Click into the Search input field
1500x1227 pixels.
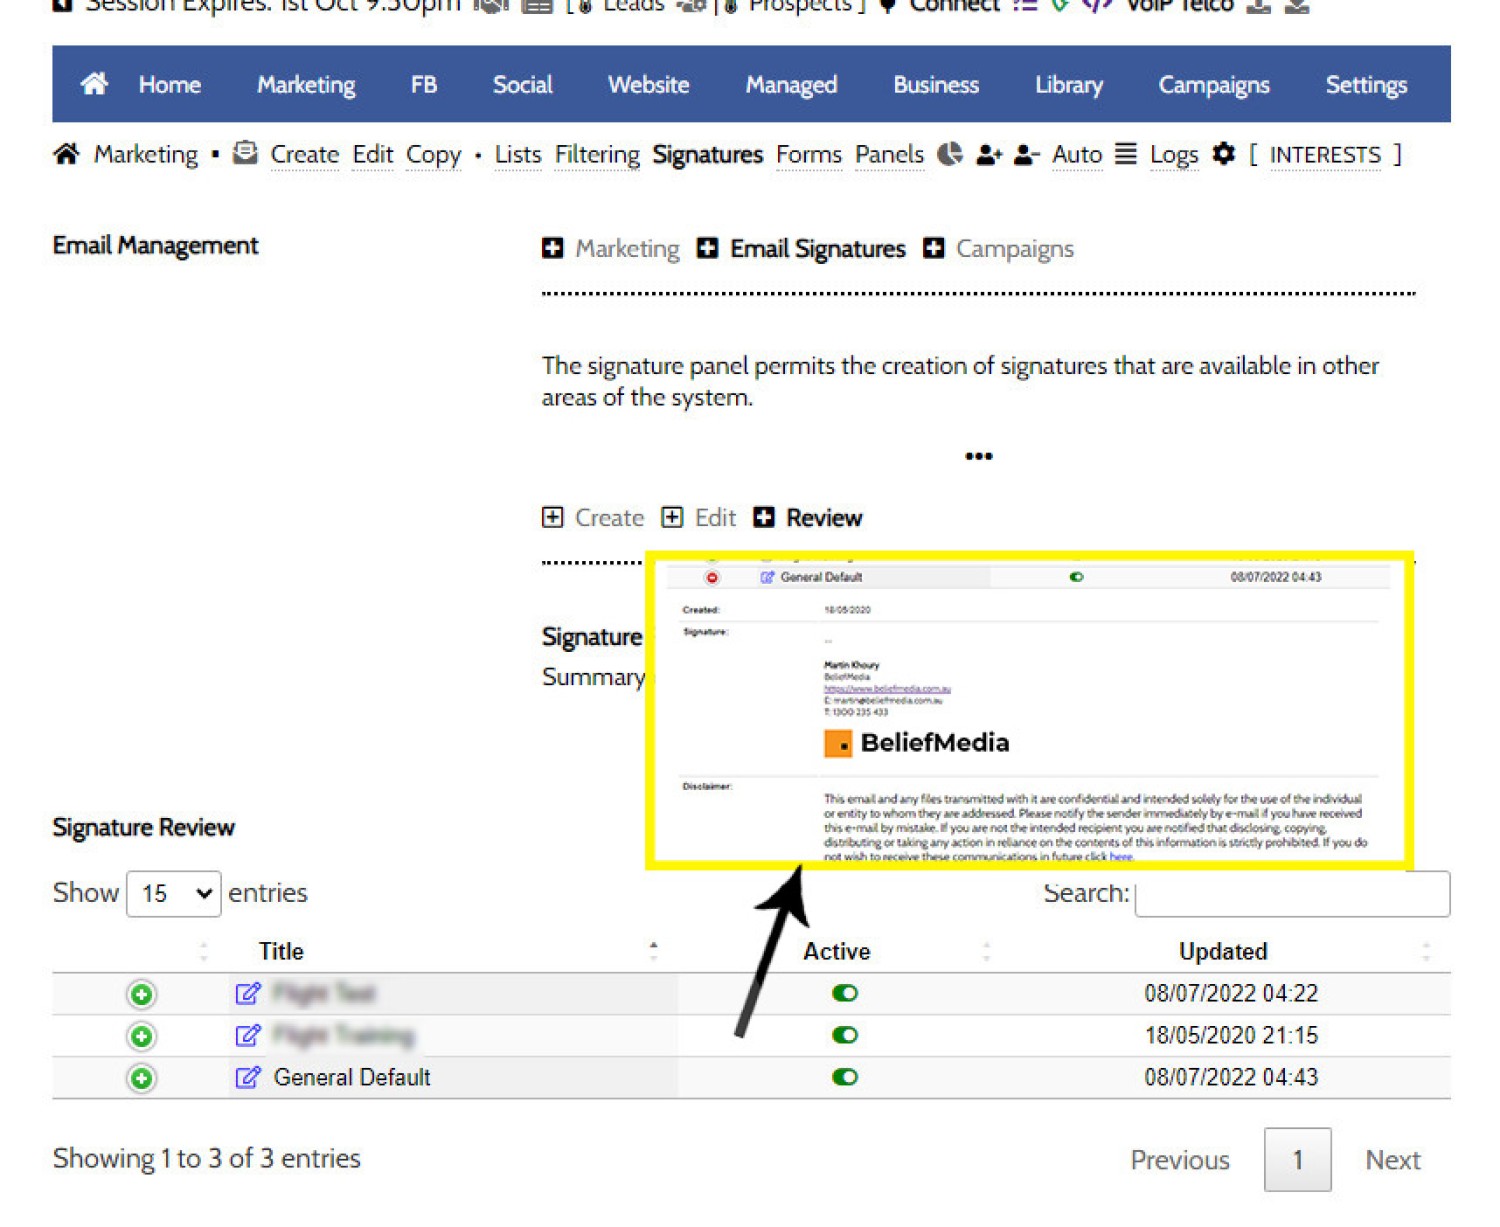click(x=1292, y=894)
